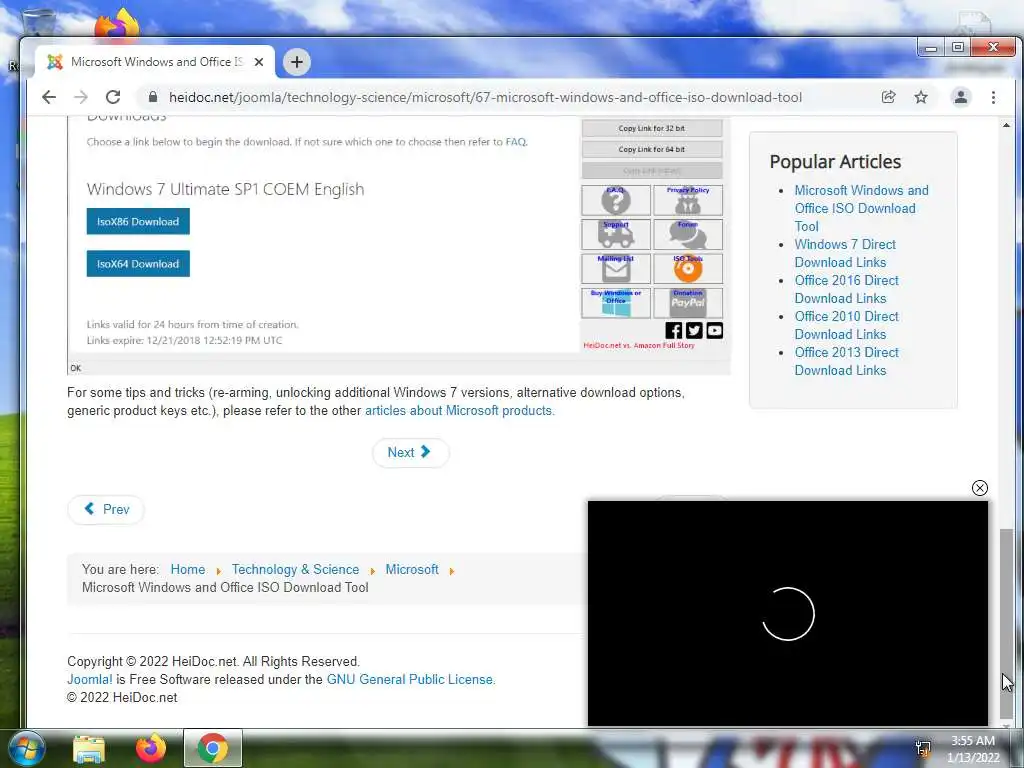Bookmark this page with the star icon
The image size is (1024, 768).
(x=921, y=97)
